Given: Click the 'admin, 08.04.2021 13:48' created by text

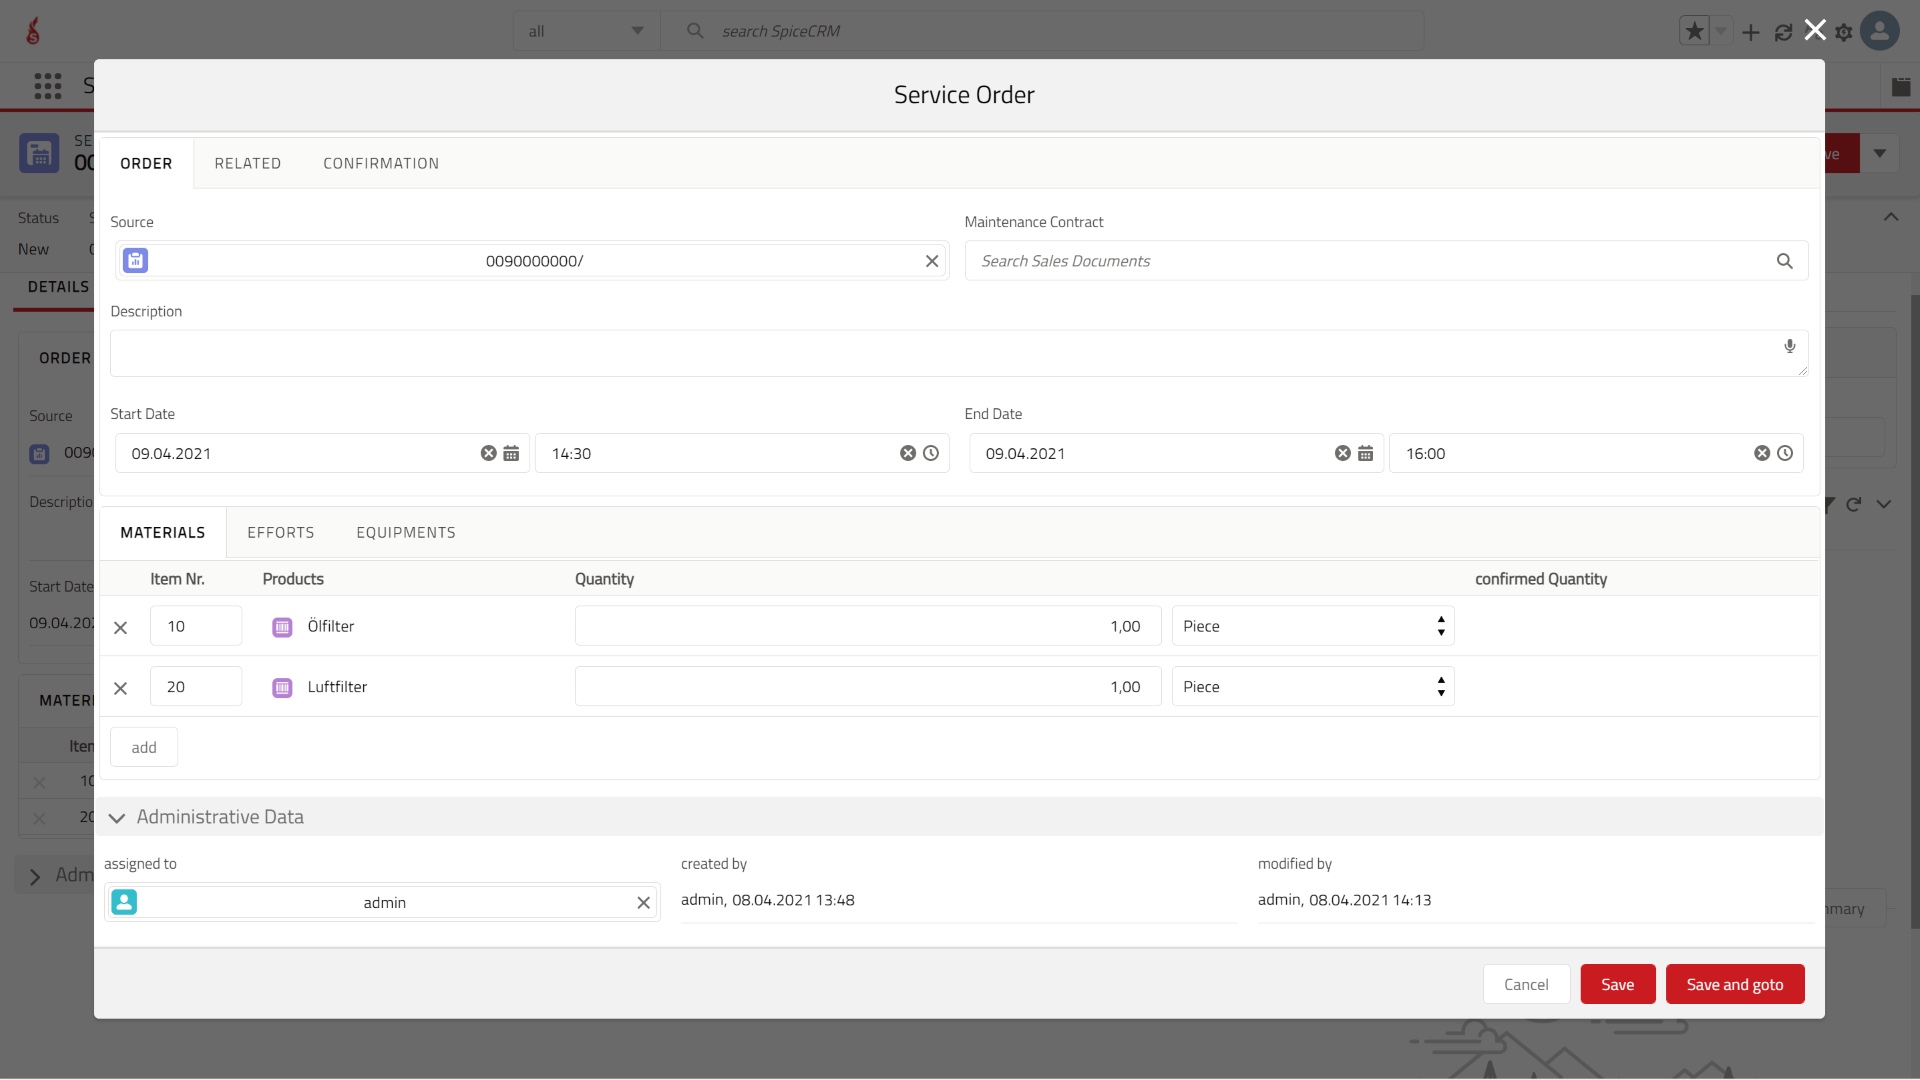Looking at the screenshot, I should [x=768, y=901].
